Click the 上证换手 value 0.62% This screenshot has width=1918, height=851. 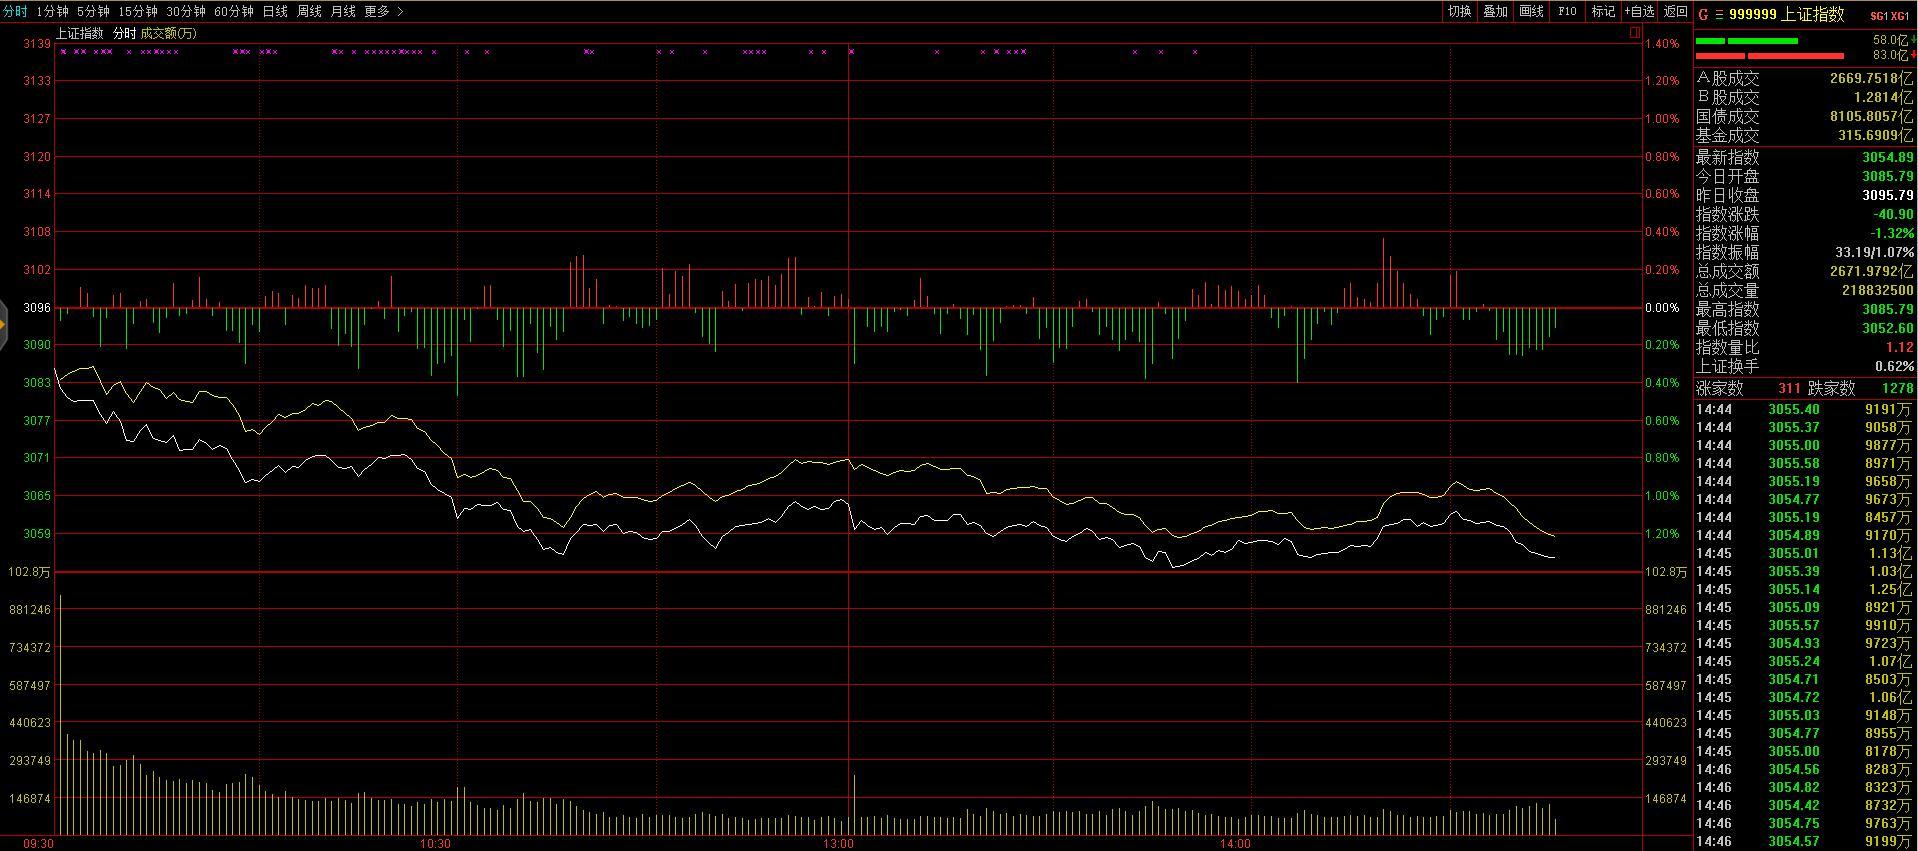tap(1894, 366)
